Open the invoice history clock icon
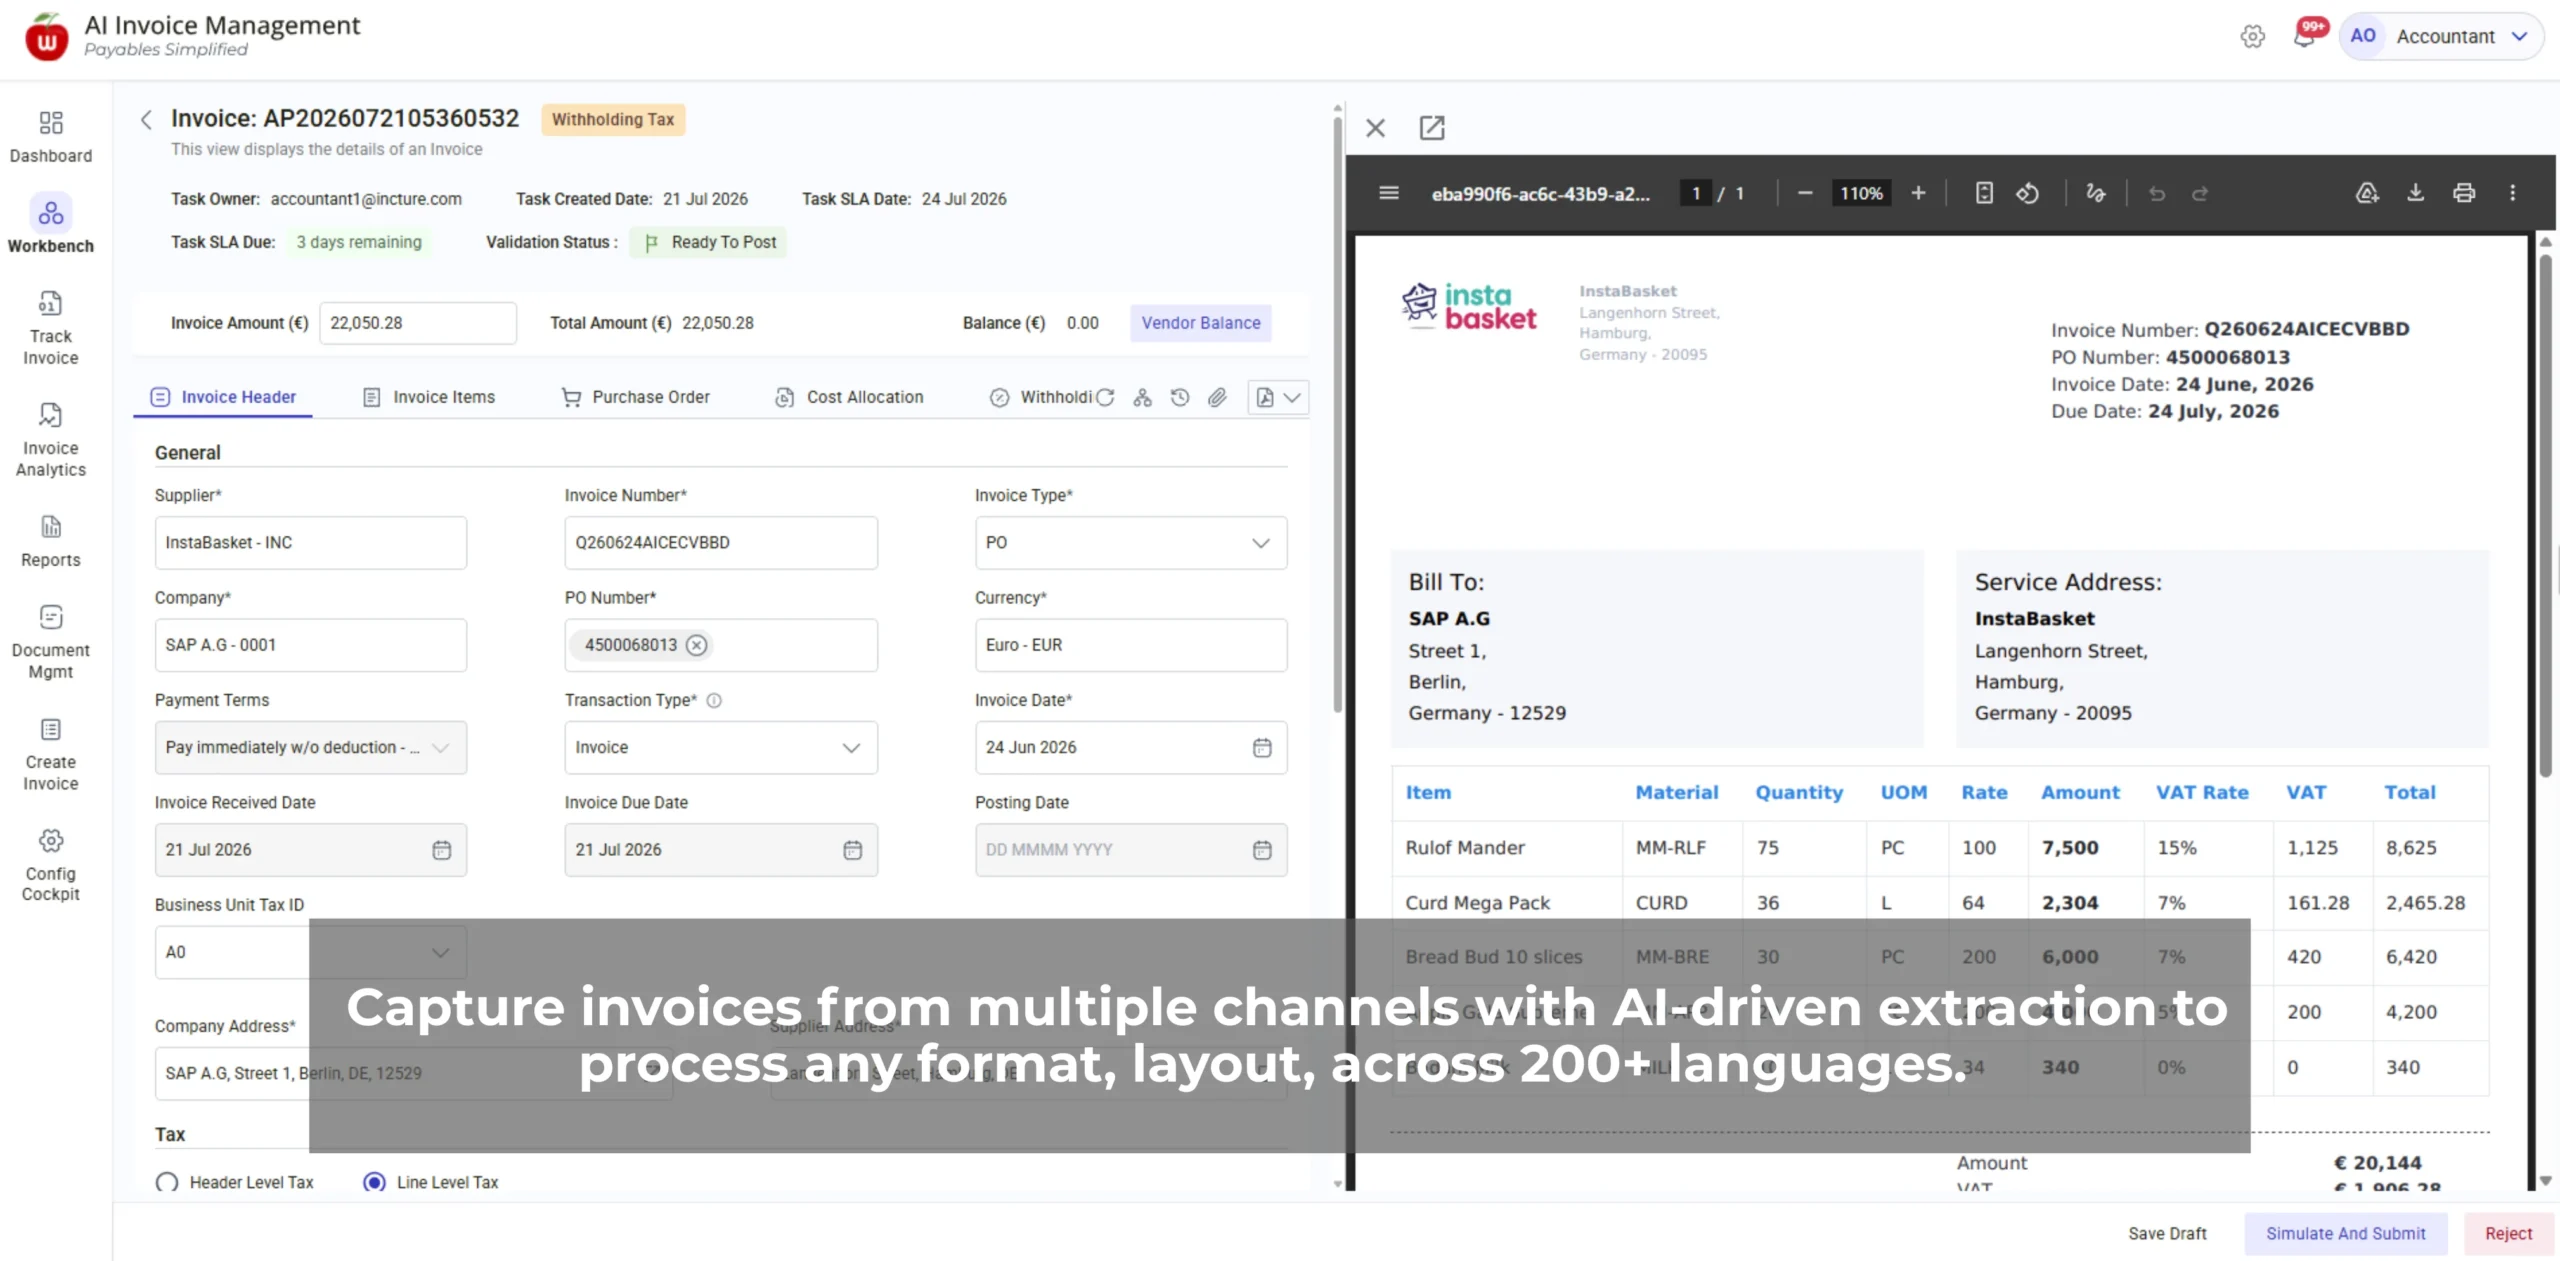The image size is (2560, 1261). coord(1180,397)
